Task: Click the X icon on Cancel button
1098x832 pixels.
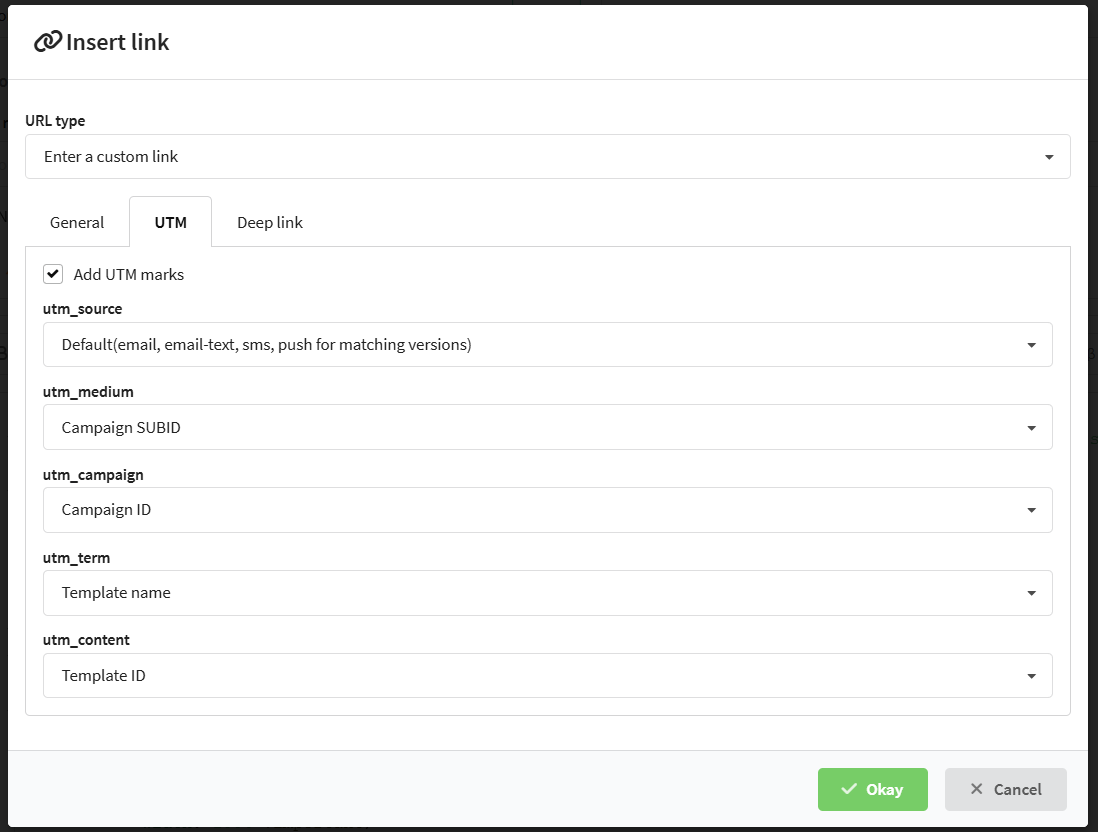Action: (x=976, y=789)
